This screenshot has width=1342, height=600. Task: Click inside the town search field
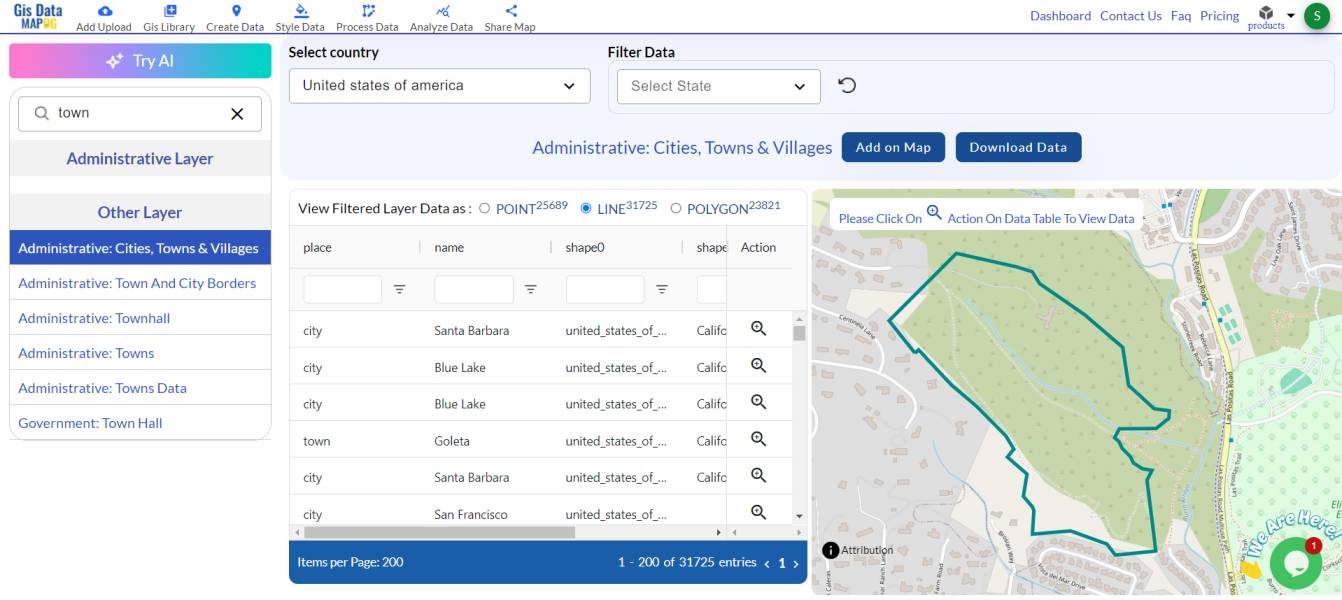tap(130, 112)
